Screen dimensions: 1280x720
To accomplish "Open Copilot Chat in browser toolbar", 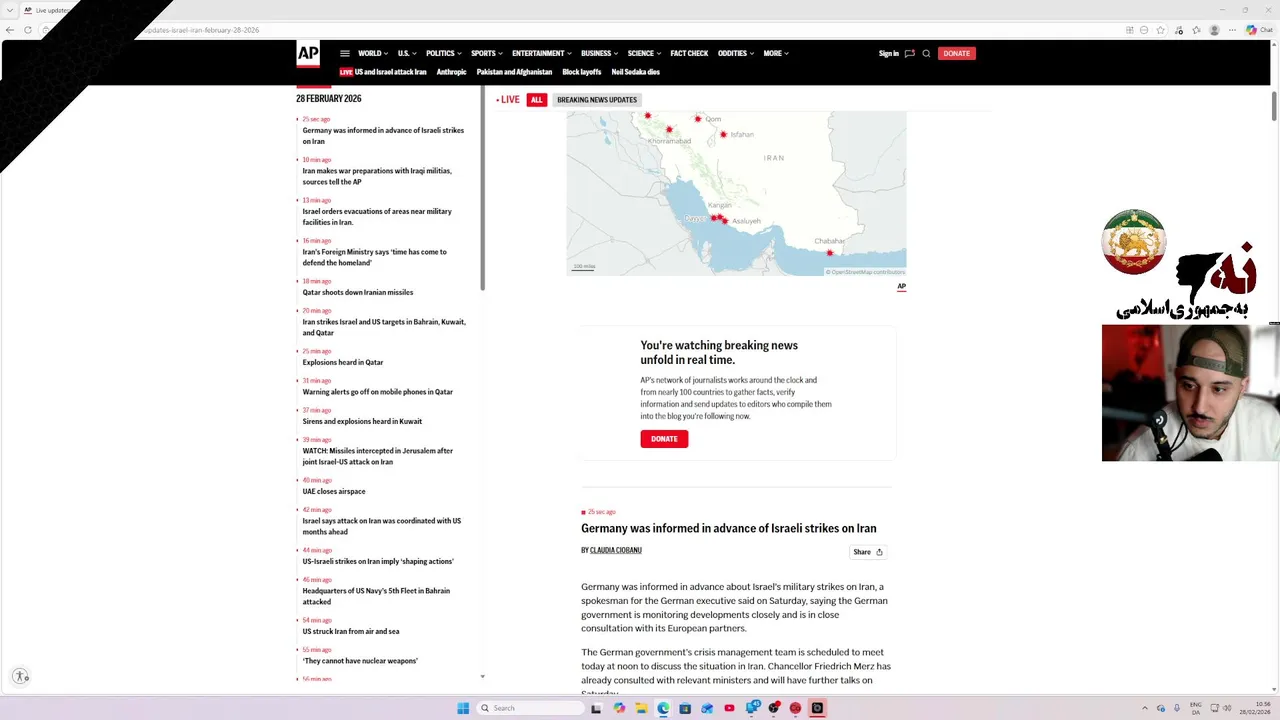I will tap(1259, 30).
